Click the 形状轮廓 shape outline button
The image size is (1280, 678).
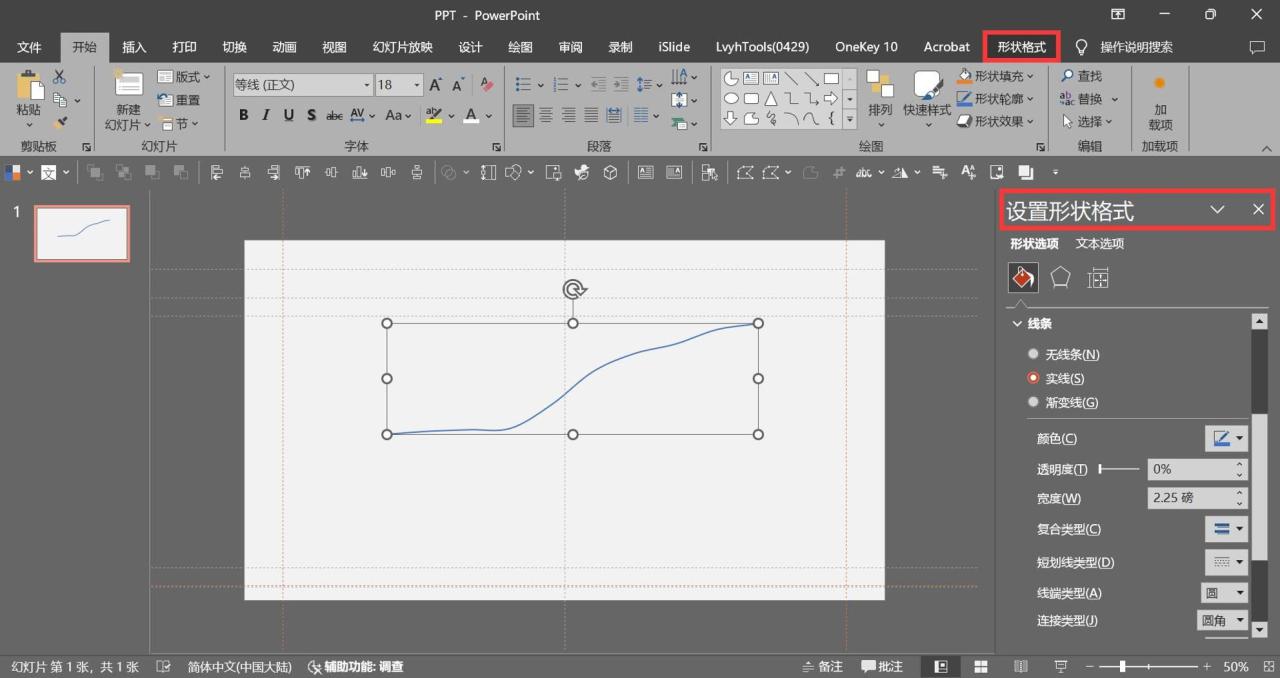click(996, 98)
